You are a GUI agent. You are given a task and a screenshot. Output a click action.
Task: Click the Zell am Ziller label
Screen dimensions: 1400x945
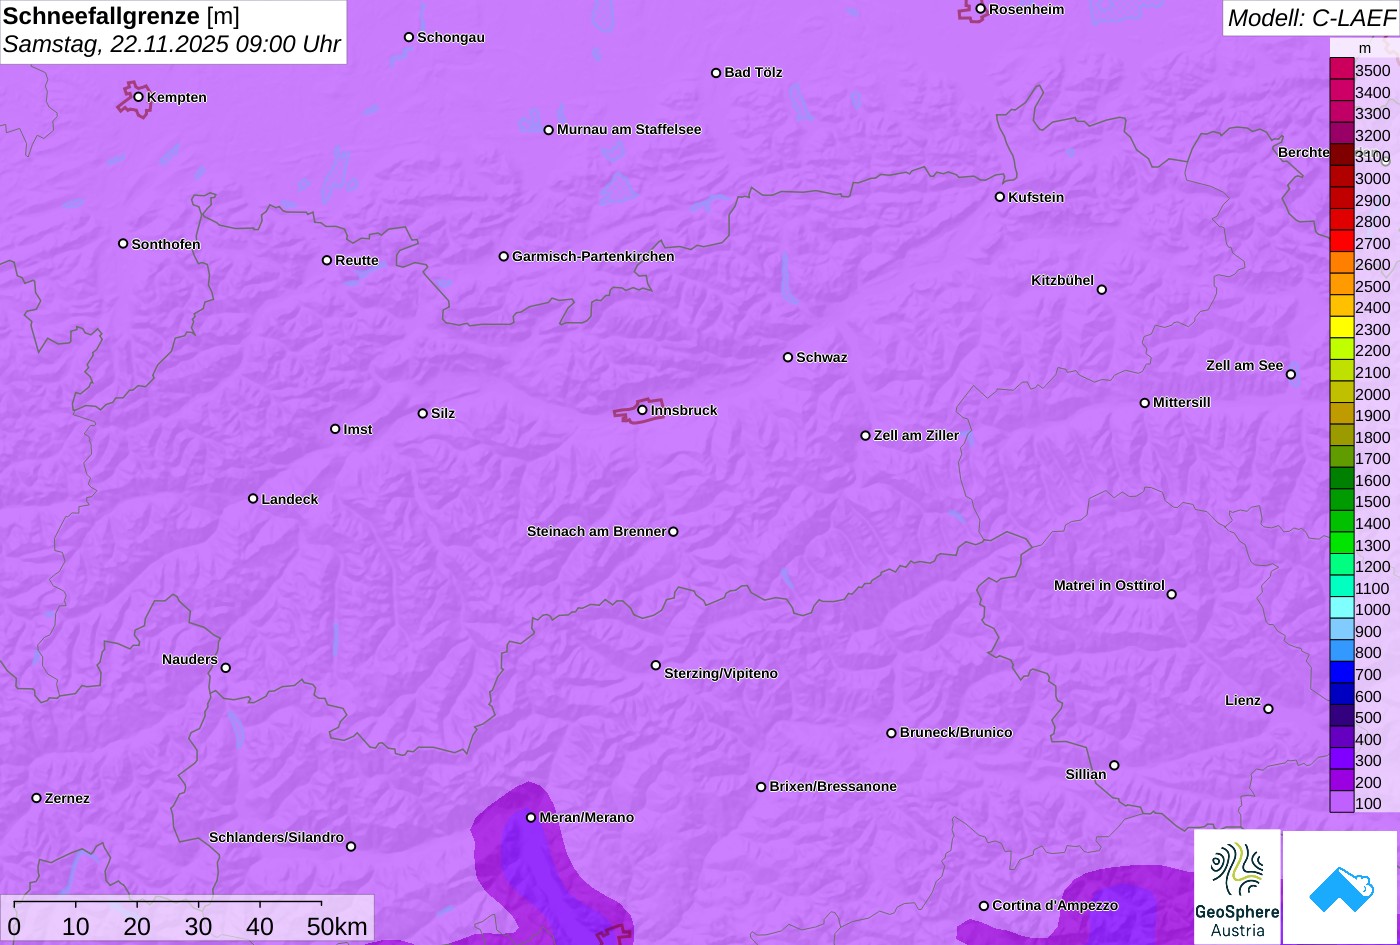pyautogui.click(x=916, y=436)
